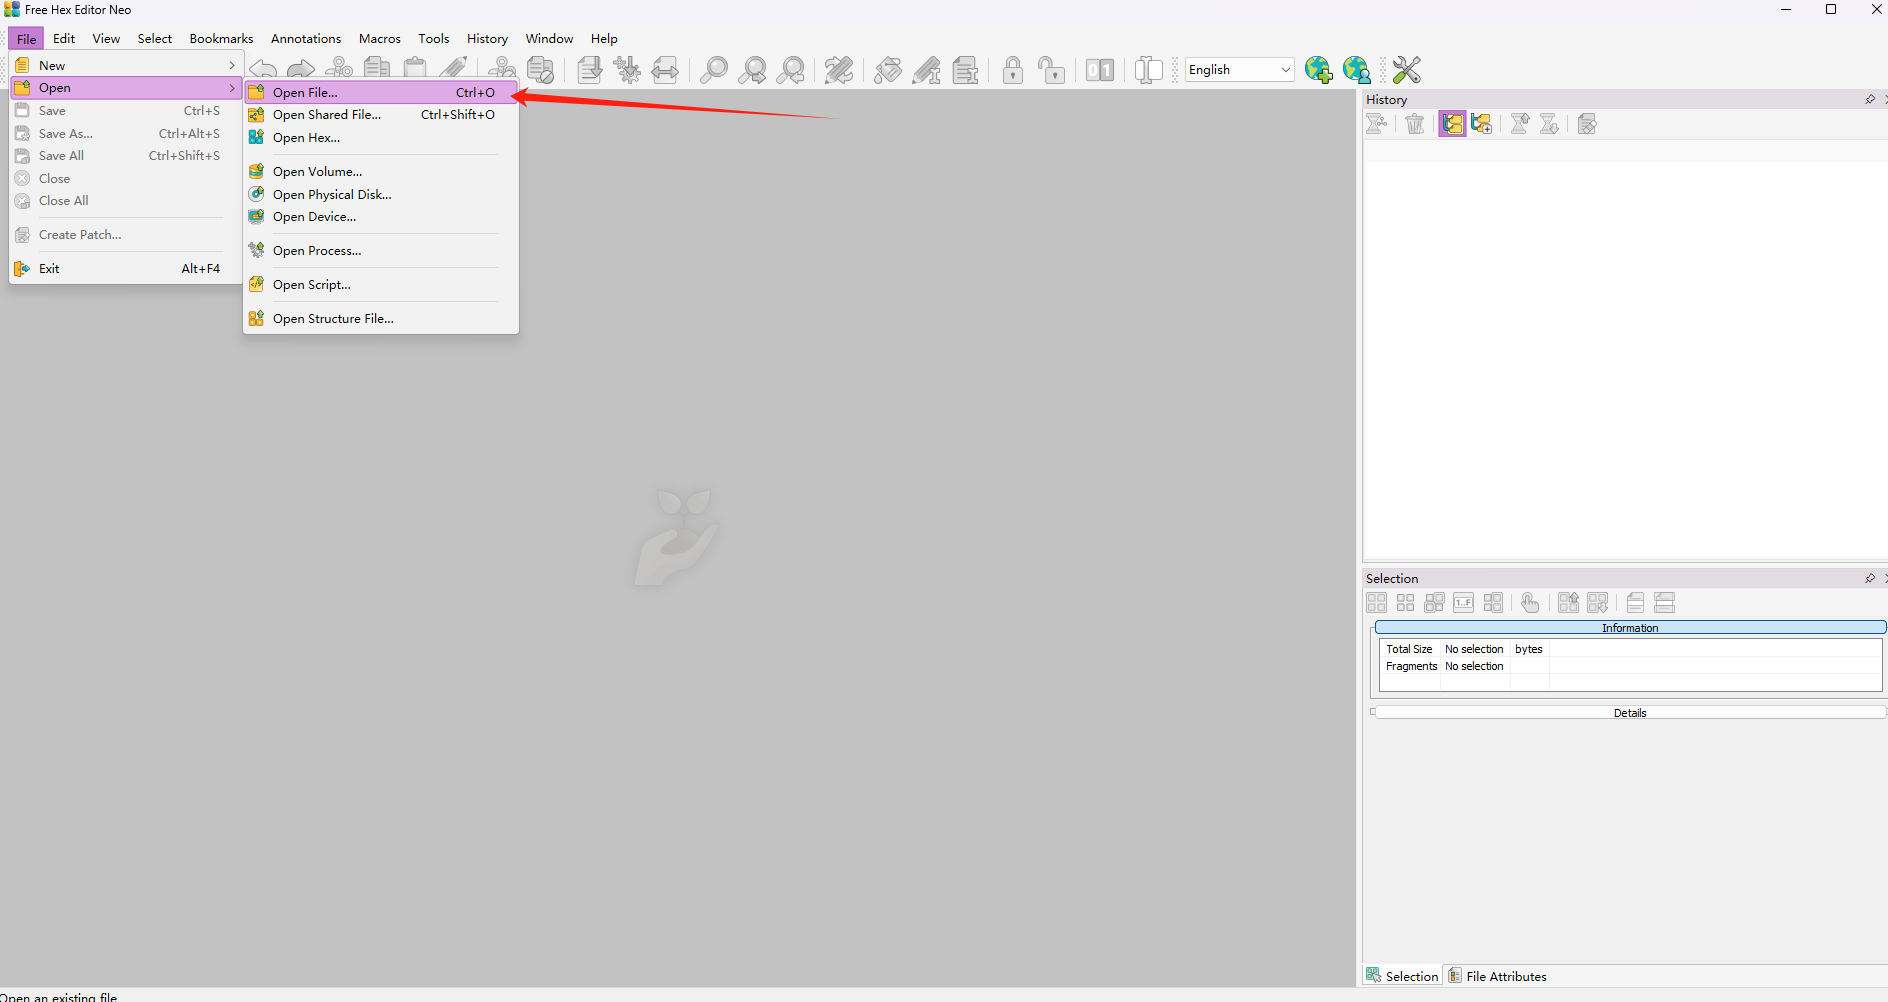Click the Total Size cell in Information table
Viewport: 1888px width, 1002px height.
pyautogui.click(x=1409, y=649)
